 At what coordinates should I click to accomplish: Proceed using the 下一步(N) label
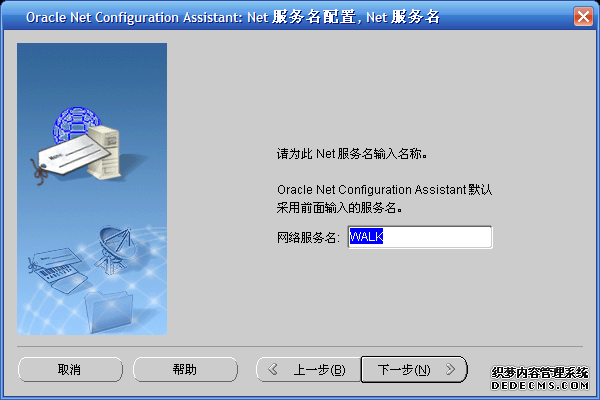pyautogui.click(x=404, y=369)
